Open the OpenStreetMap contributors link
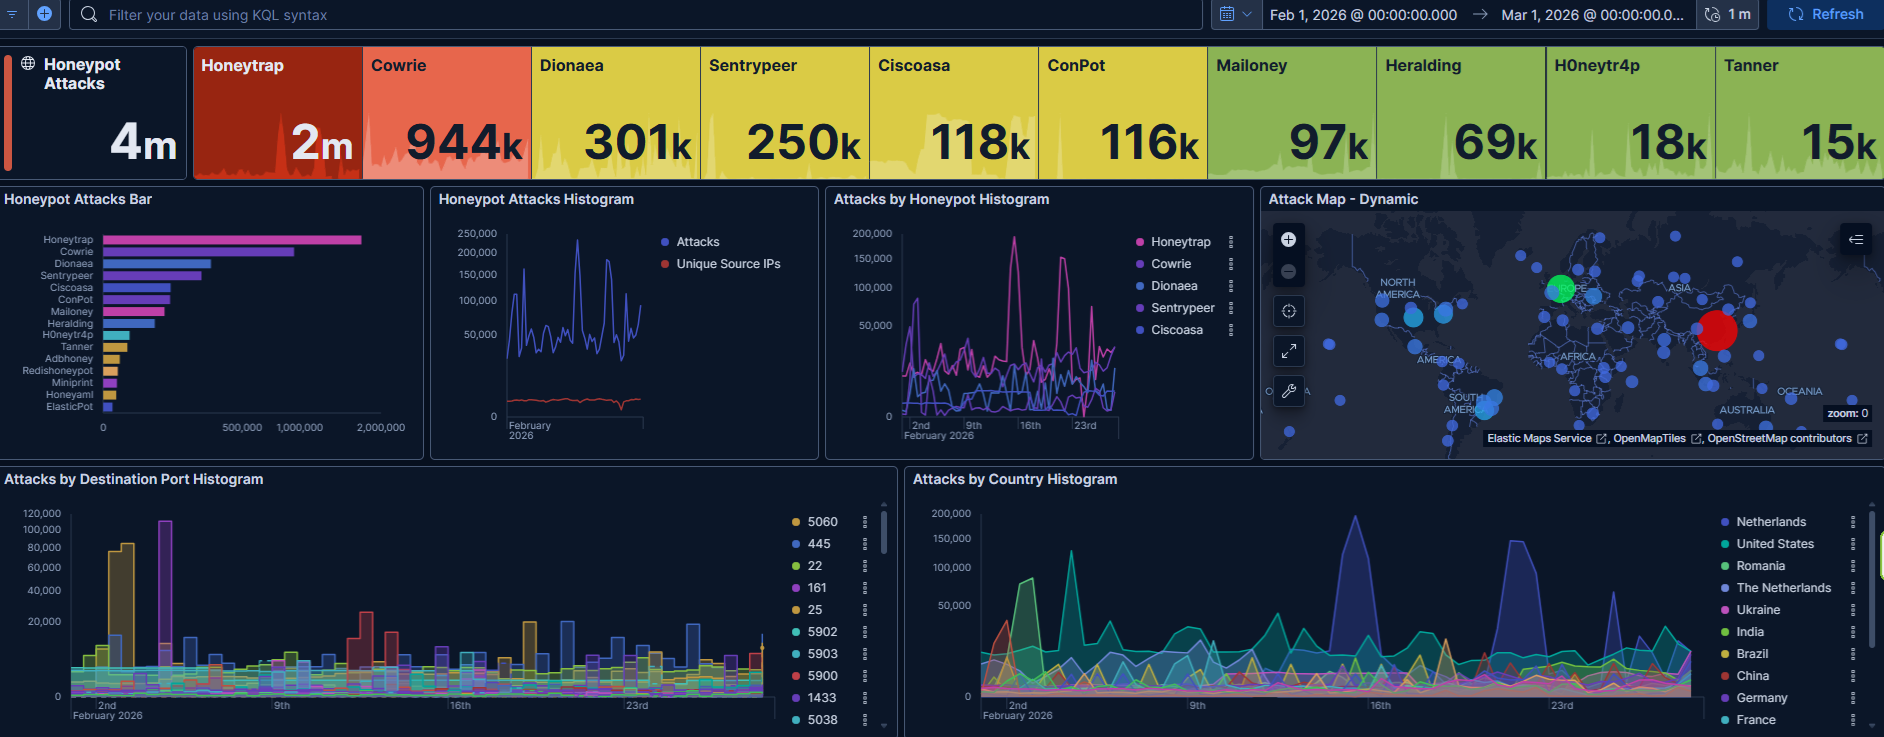 [1779, 438]
